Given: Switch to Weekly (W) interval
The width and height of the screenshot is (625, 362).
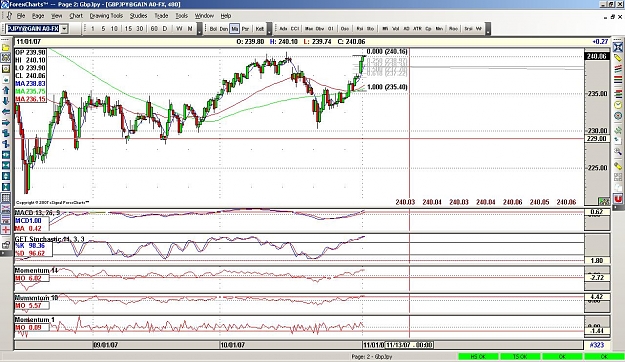Looking at the screenshot, I should pos(179,29).
